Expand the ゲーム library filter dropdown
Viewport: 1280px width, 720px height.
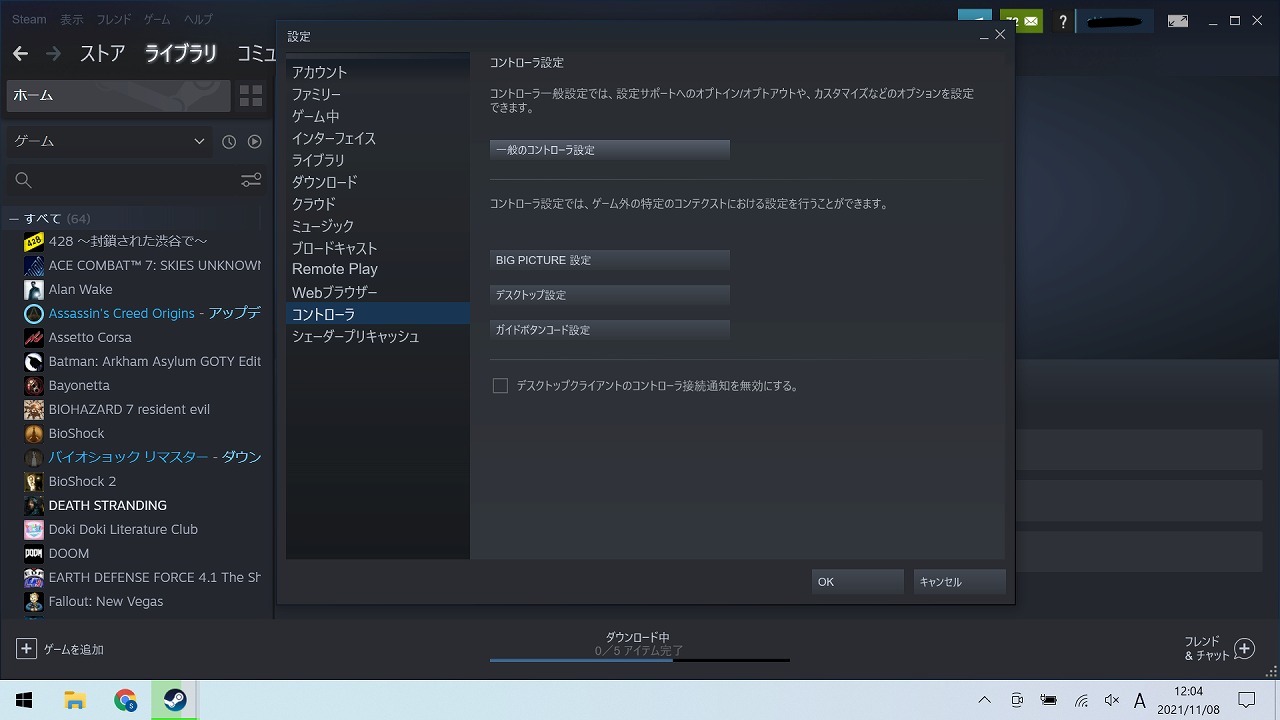pos(109,142)
